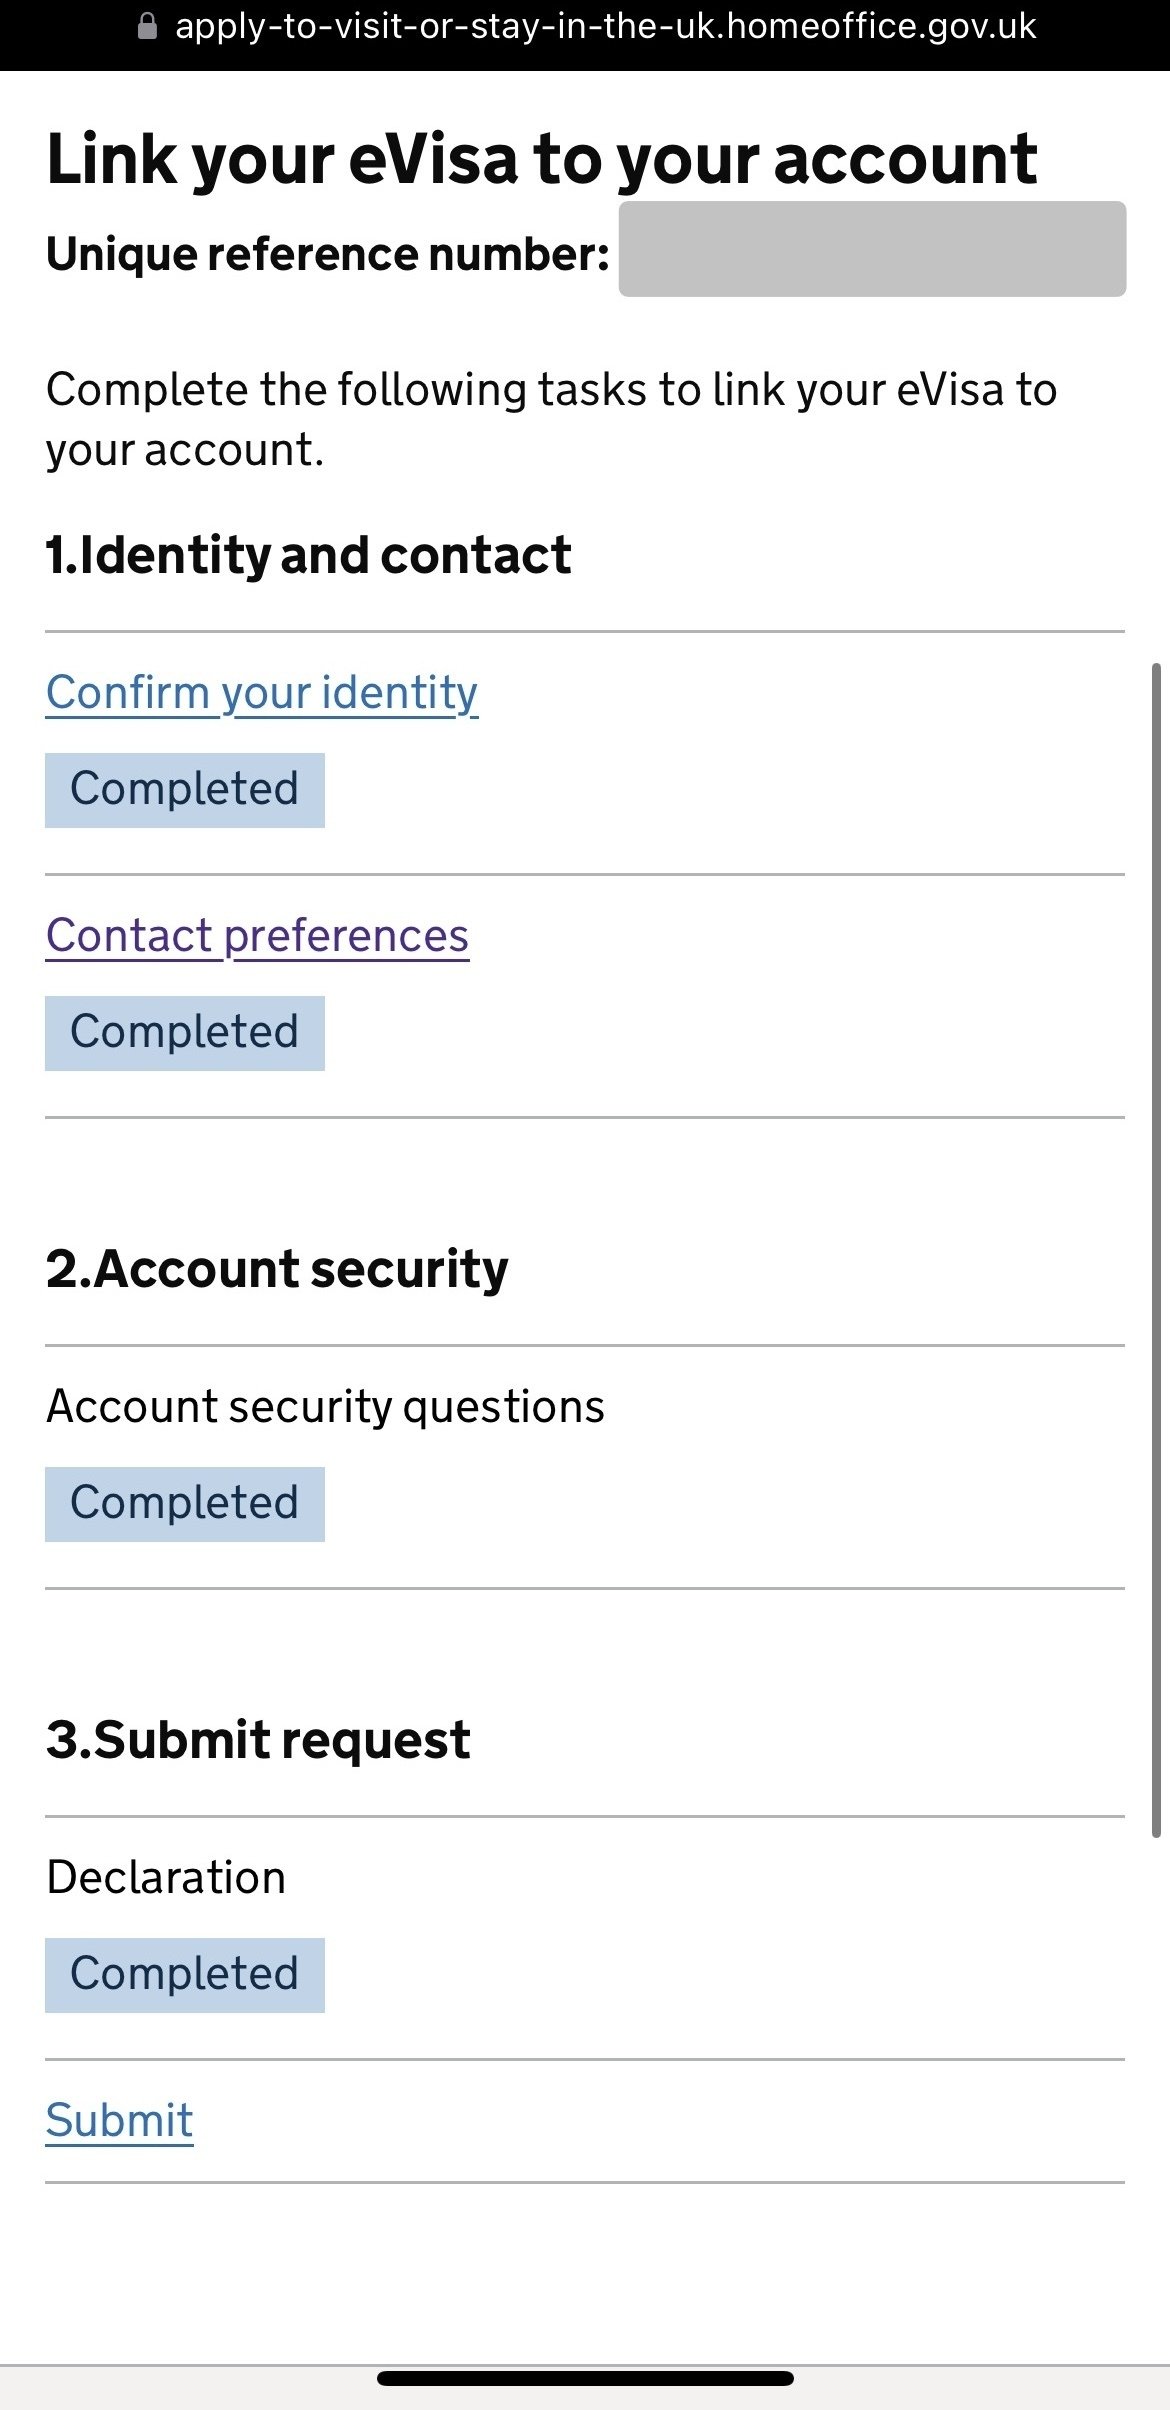This screenshot has height=2410, width=1170.
Task: Open the Confirm your identity link
Action: click(262, 692)
